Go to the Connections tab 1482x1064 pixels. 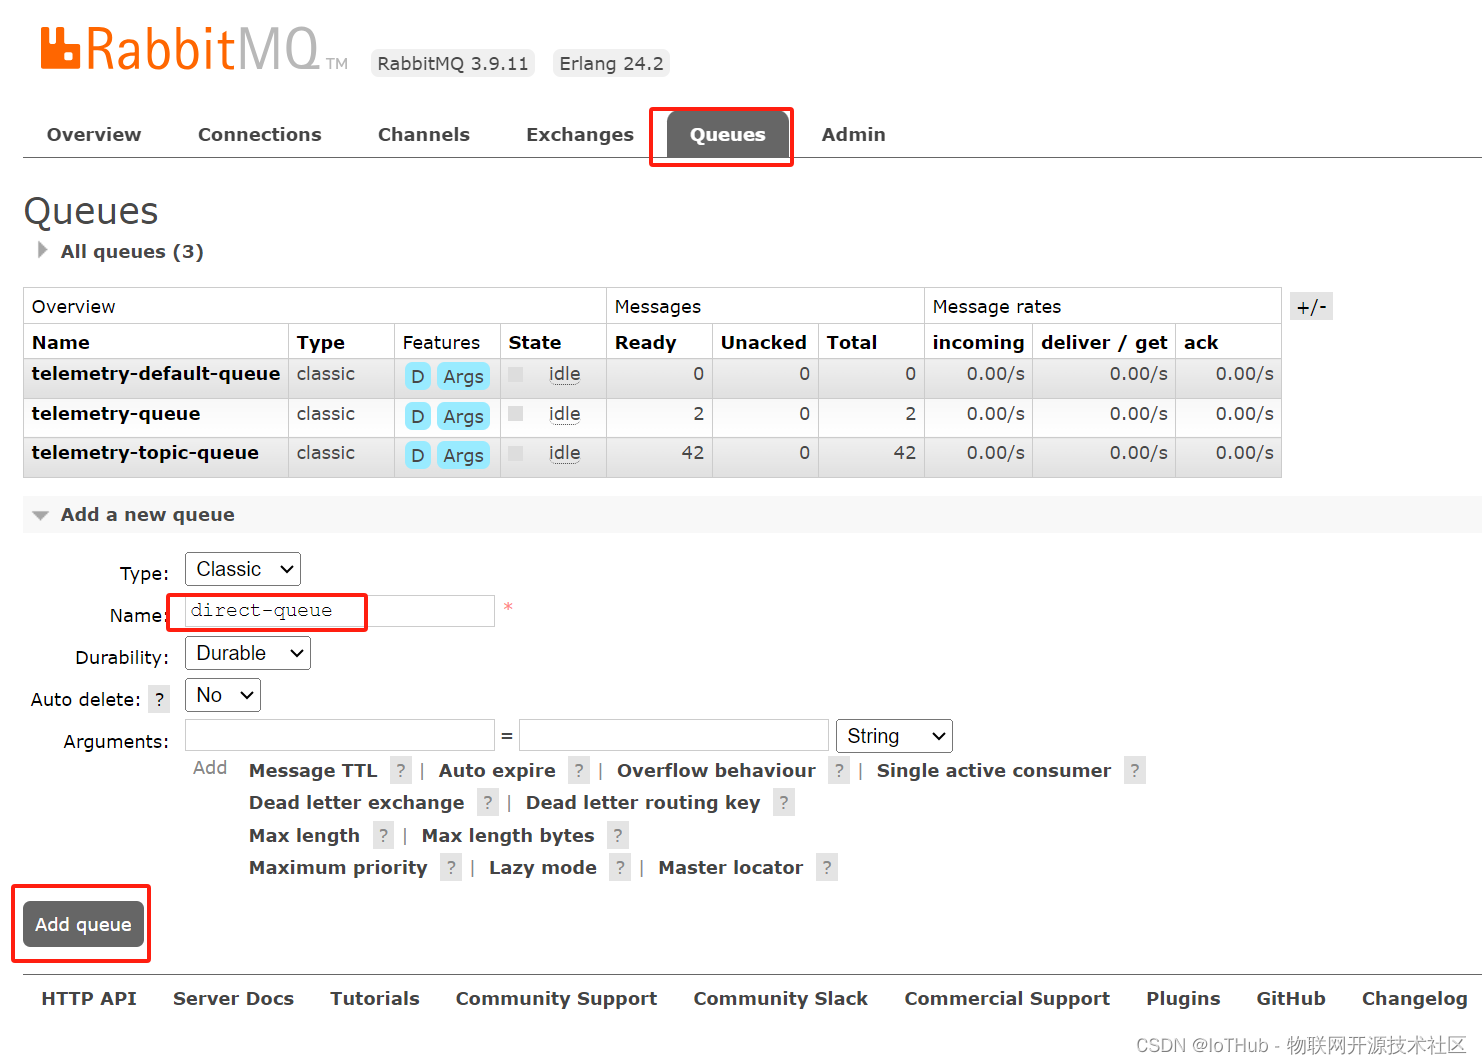[x=260, y=134]
